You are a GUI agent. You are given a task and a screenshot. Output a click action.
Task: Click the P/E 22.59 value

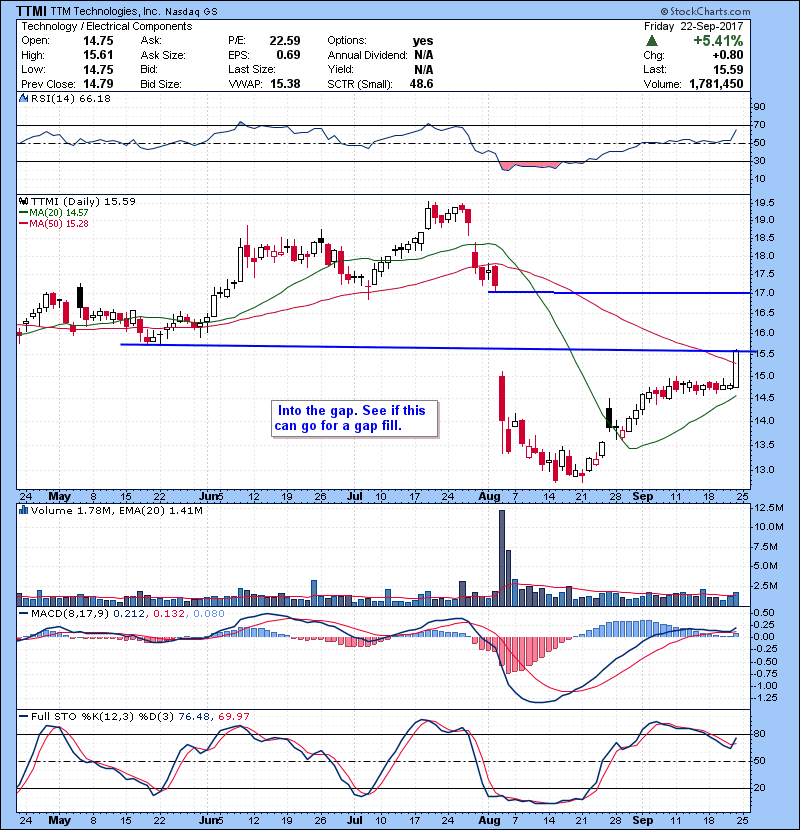pos(285,41)
